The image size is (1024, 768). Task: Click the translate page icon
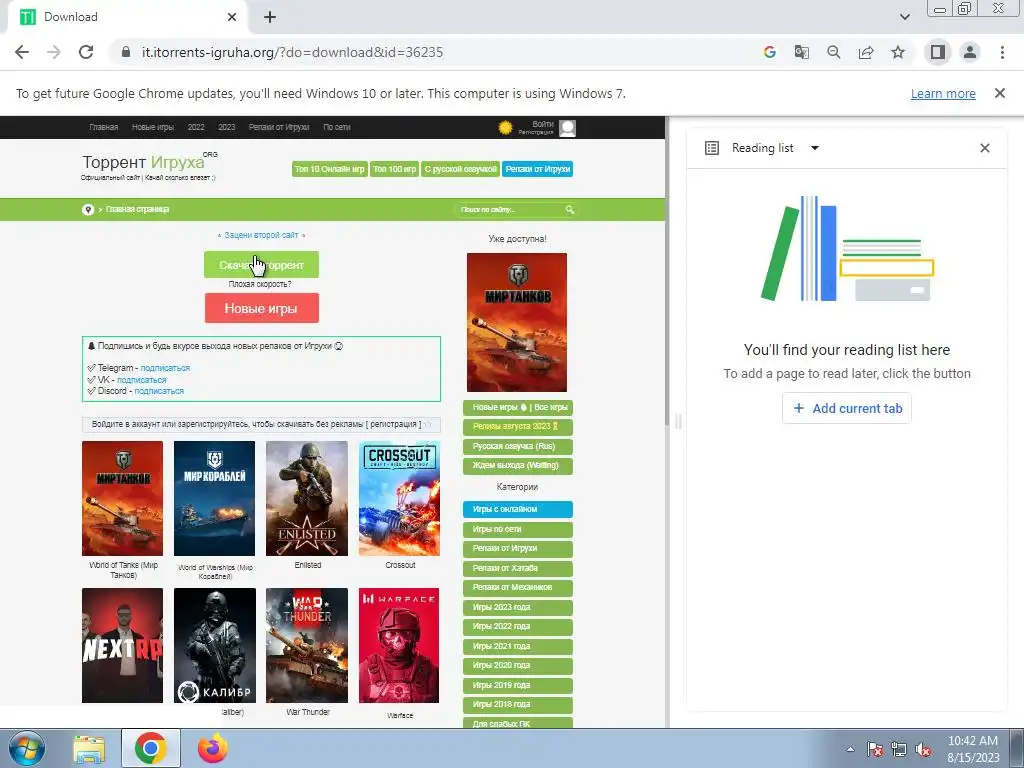(801, 52)
